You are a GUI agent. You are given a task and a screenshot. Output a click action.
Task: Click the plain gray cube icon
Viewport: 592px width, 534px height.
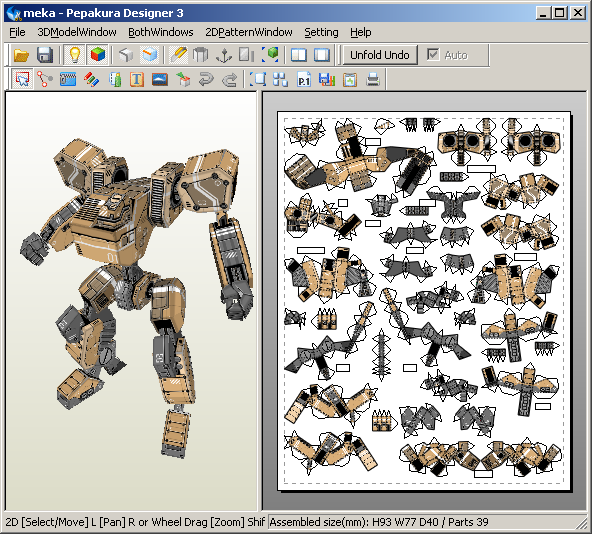point(126,55)
